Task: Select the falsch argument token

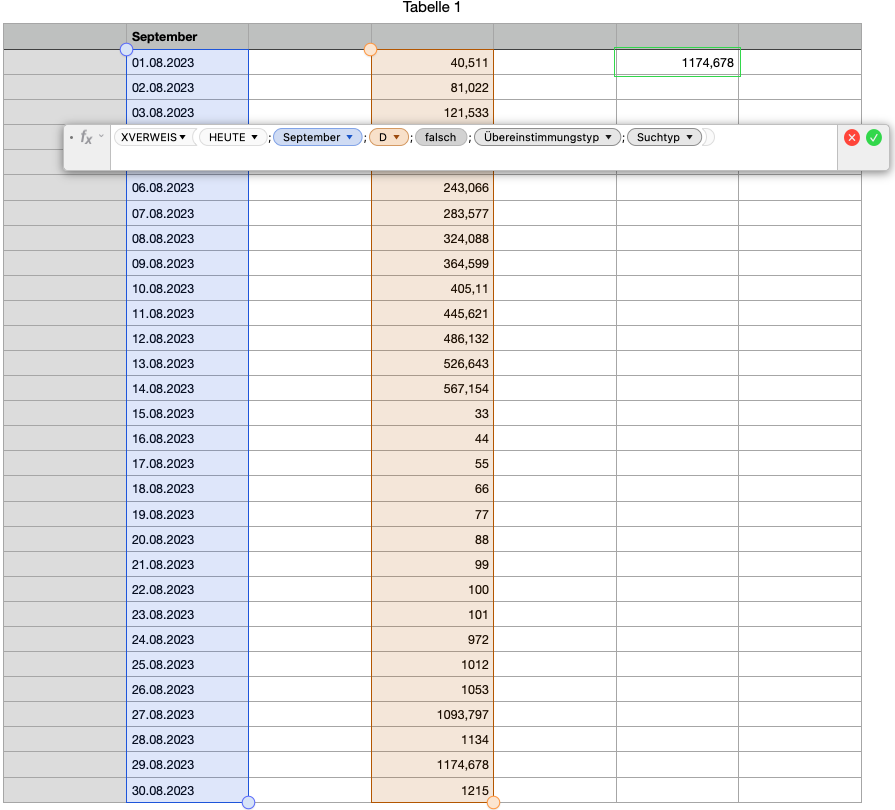Action: coord(440,137)
